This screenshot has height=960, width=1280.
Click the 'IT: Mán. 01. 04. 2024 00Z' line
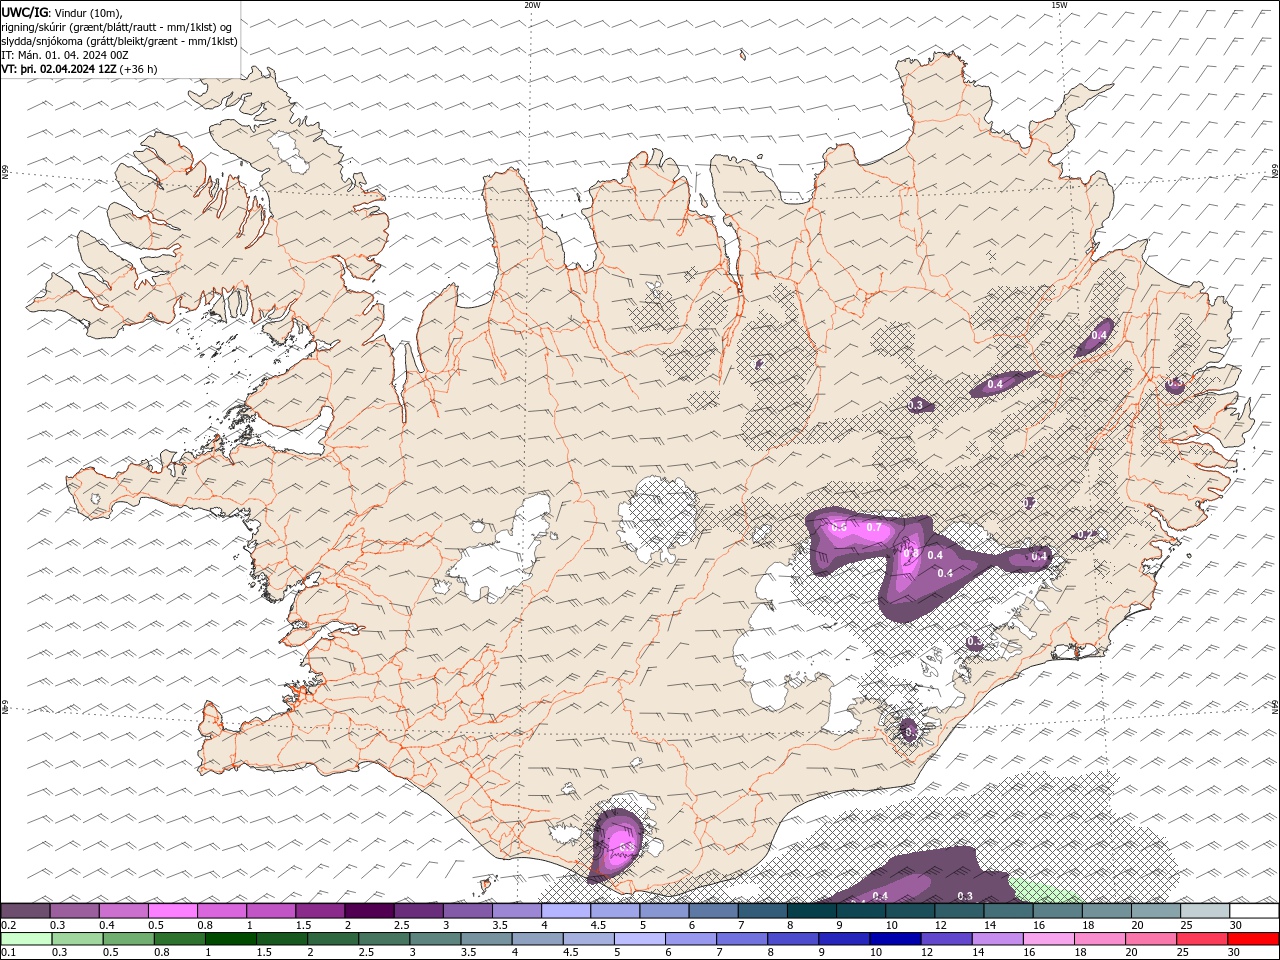(x=67, y=55)
